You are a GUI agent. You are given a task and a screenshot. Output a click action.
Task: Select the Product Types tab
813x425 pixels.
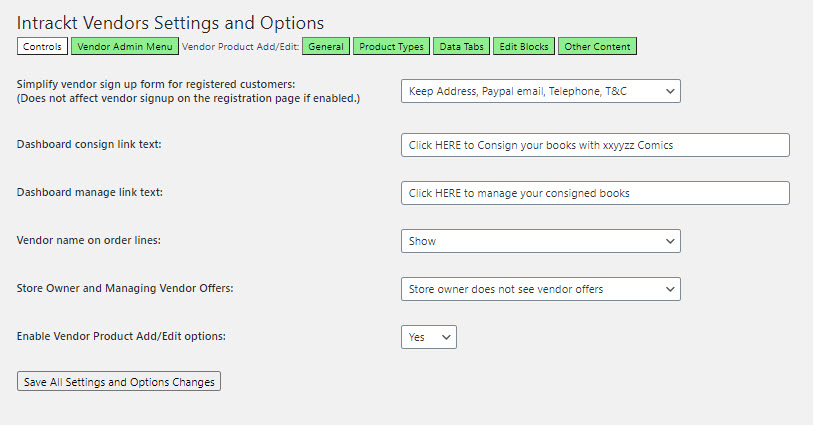pos(392,46)
